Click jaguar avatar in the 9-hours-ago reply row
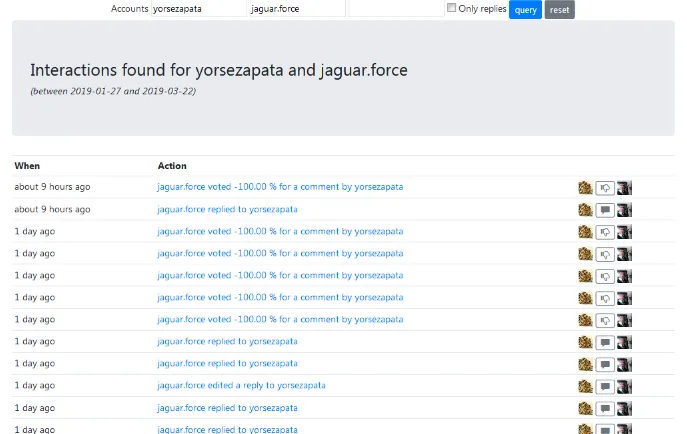 point(585,209)
